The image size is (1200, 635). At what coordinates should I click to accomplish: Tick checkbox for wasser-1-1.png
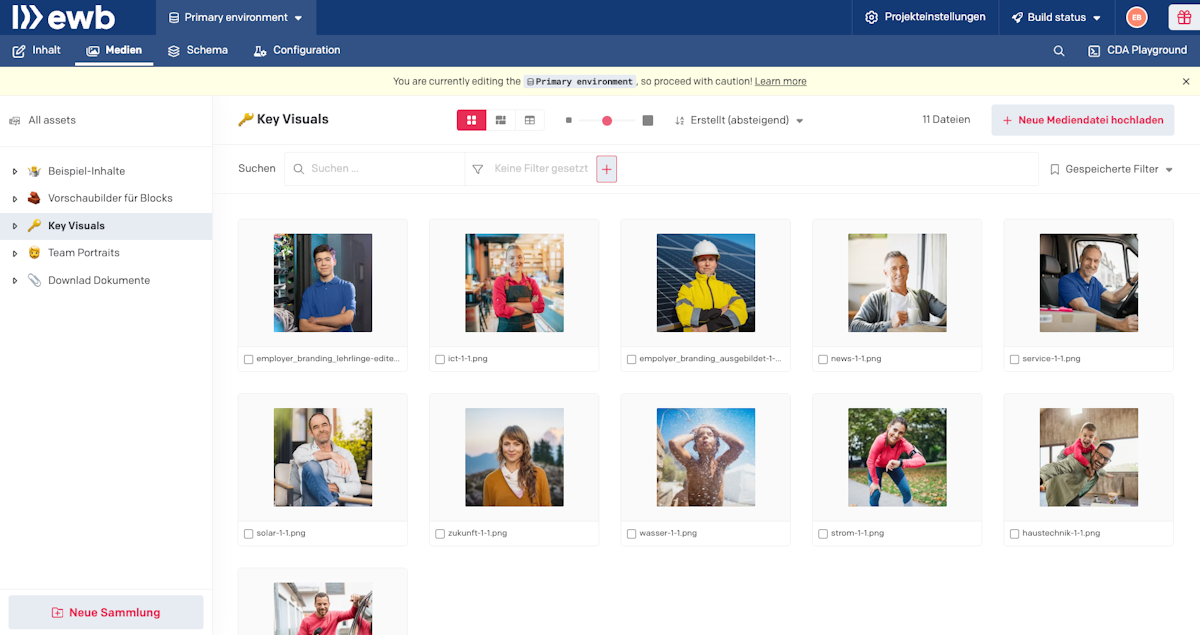632,534
